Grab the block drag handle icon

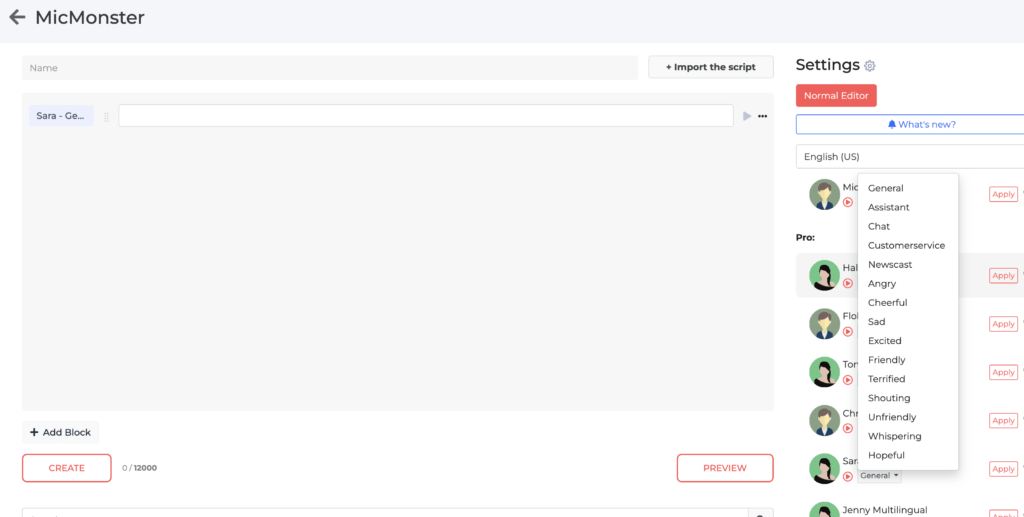click(106, 117)
